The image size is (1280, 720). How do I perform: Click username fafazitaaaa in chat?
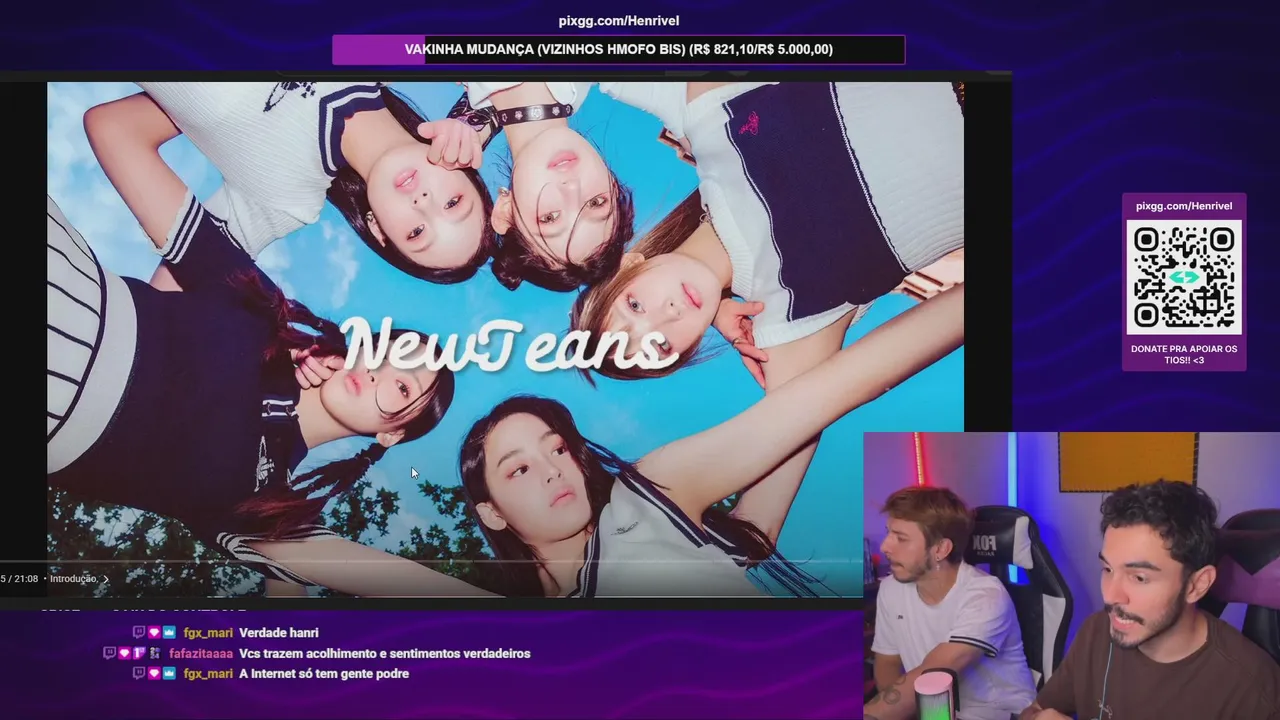click(201, 654)
